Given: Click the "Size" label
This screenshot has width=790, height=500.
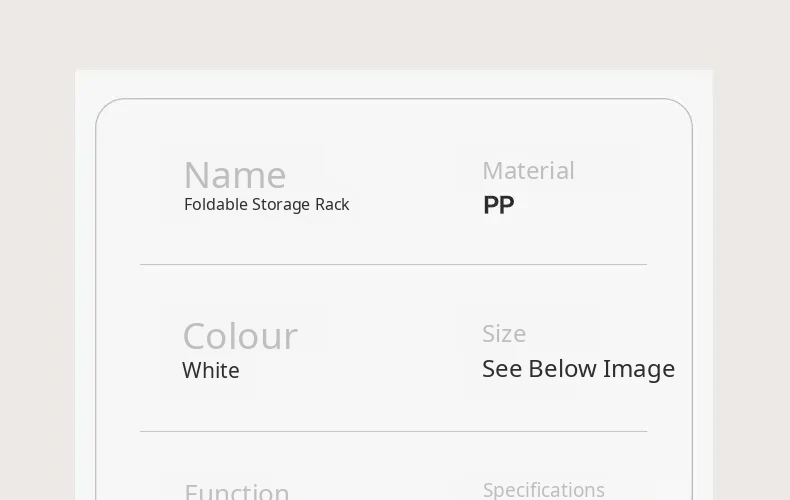Looking at the screenshot, I should coord(504,334).
